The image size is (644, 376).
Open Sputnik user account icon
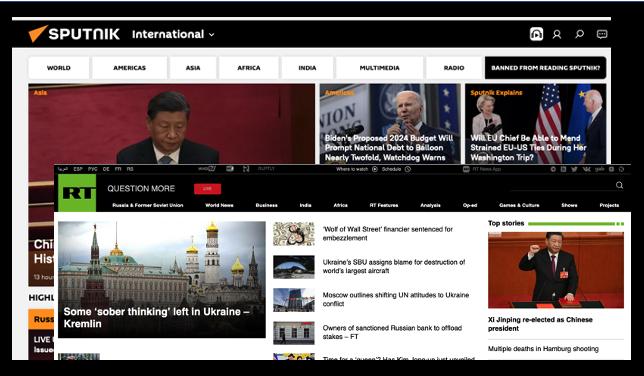tap(557, 34)
